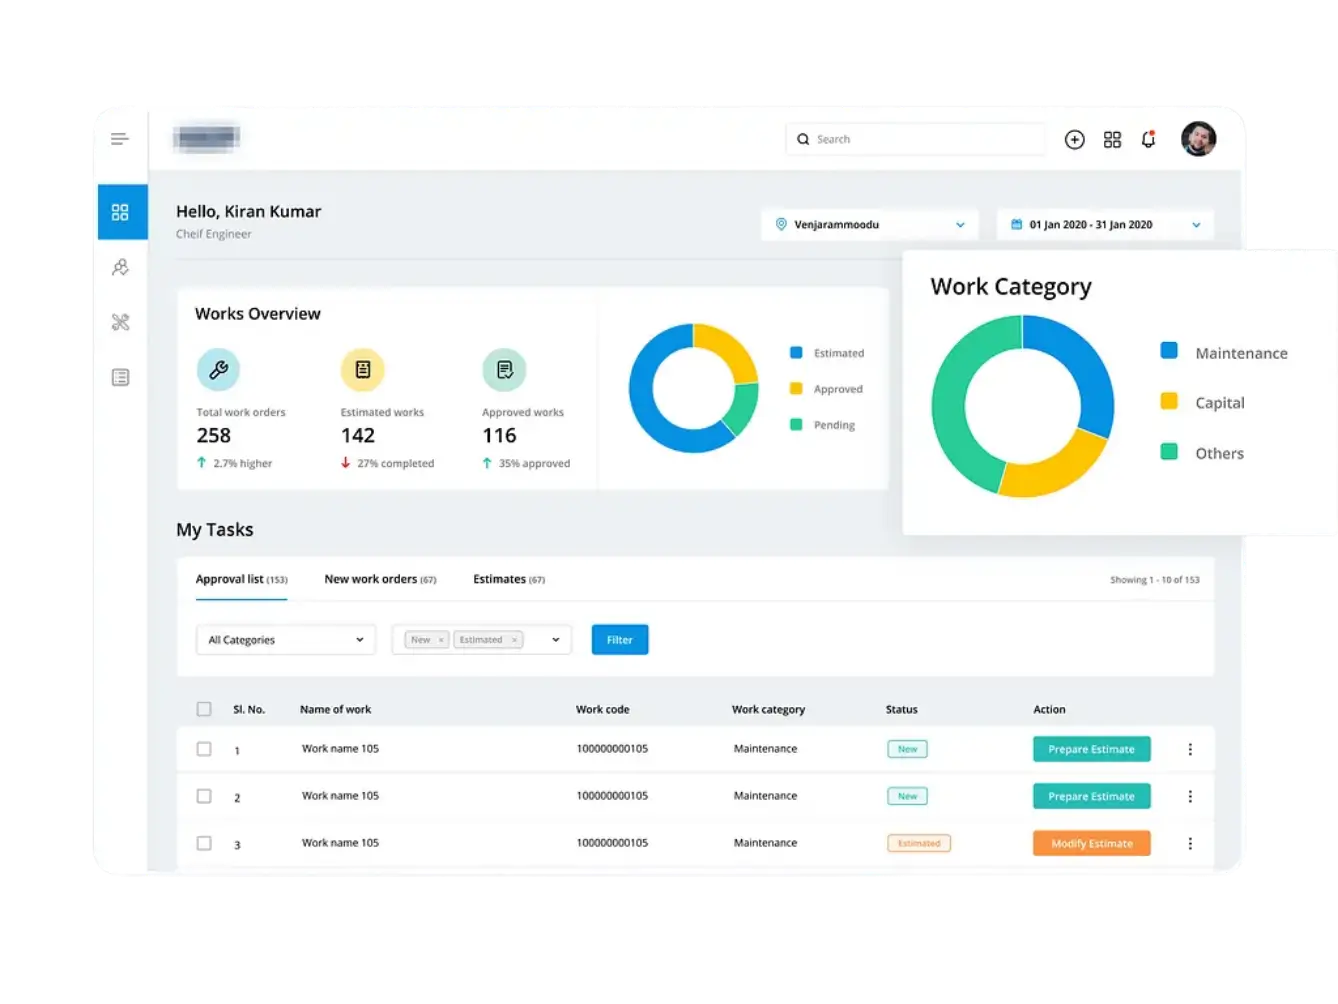Select the dashboard grid icon in sidebar
The width and height of the screenshot is (1338, 1004).
click(120, 212)
